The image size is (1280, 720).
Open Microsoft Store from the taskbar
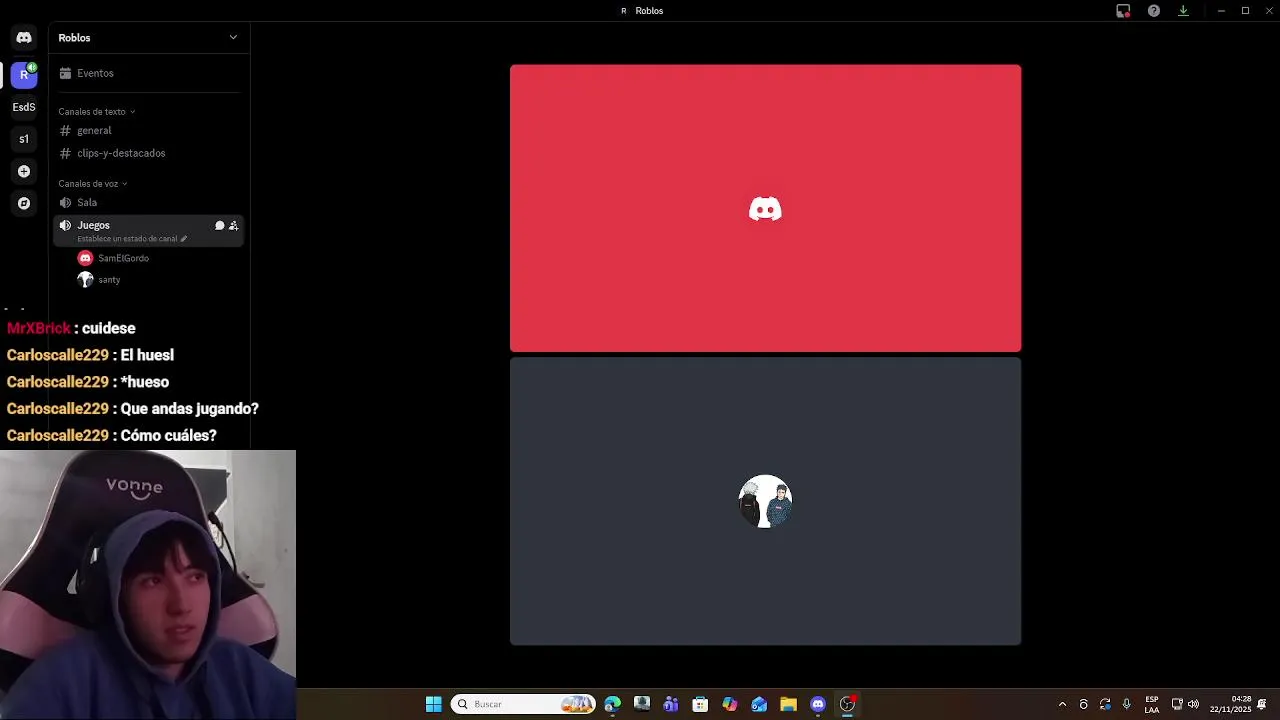coord(700,704)
